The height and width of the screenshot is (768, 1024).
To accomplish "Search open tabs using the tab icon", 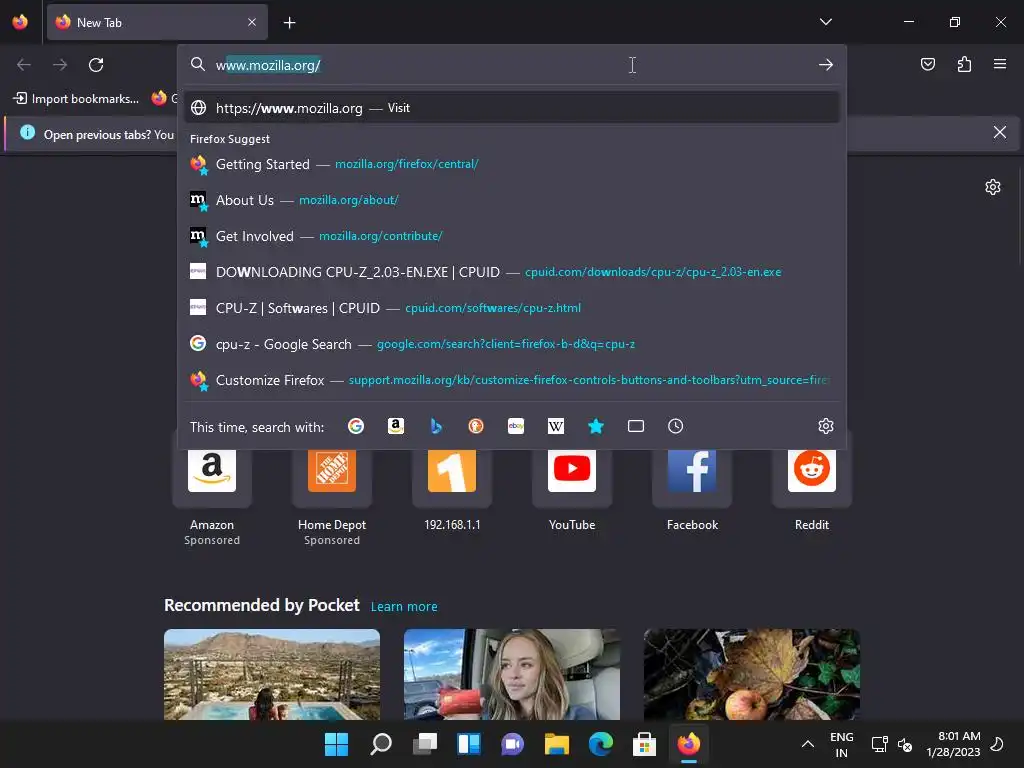I will point(636,426).
